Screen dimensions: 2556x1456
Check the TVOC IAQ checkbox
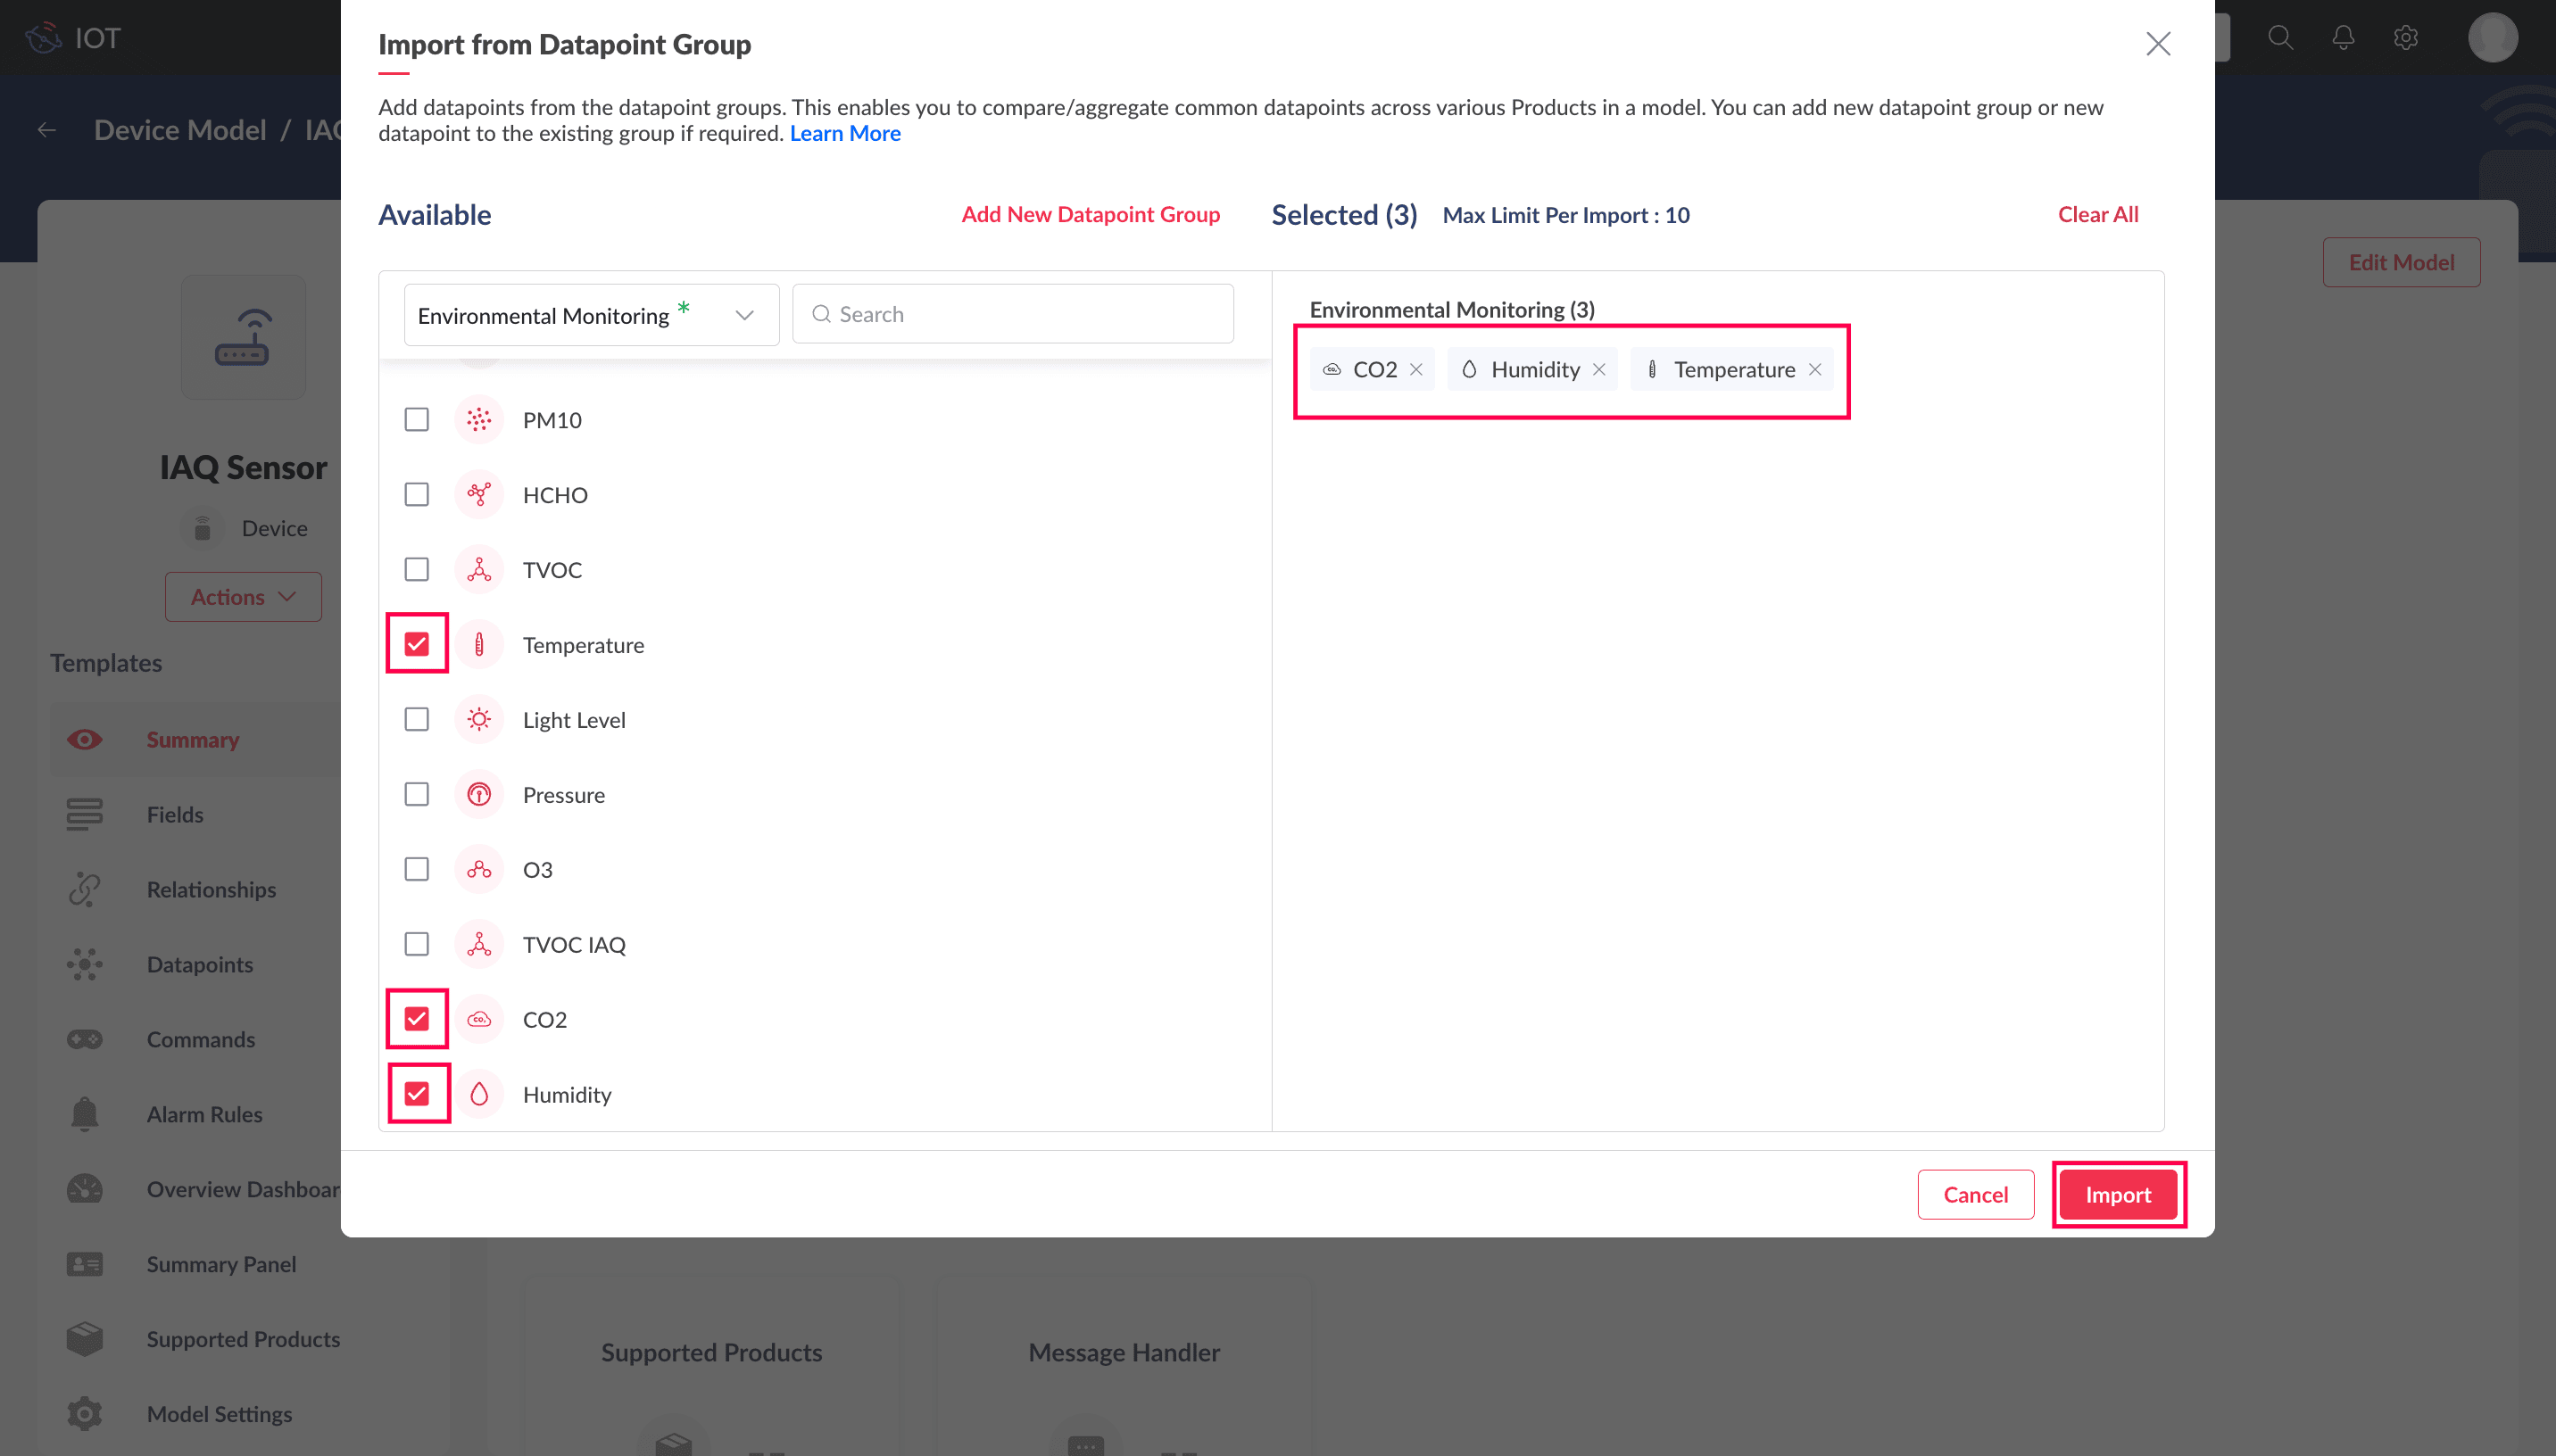pyautogui.click(x=417, y=944)
